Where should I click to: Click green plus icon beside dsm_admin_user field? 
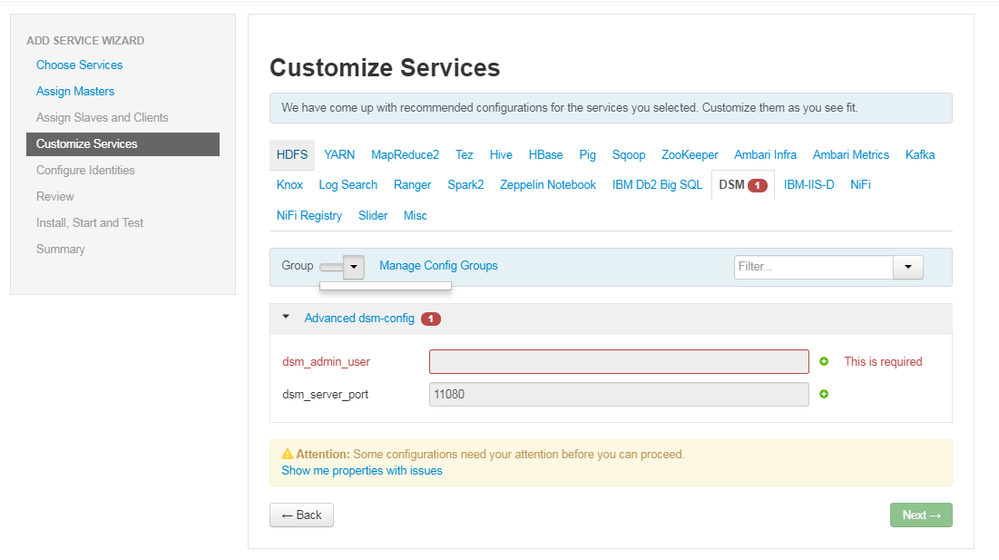824,362
